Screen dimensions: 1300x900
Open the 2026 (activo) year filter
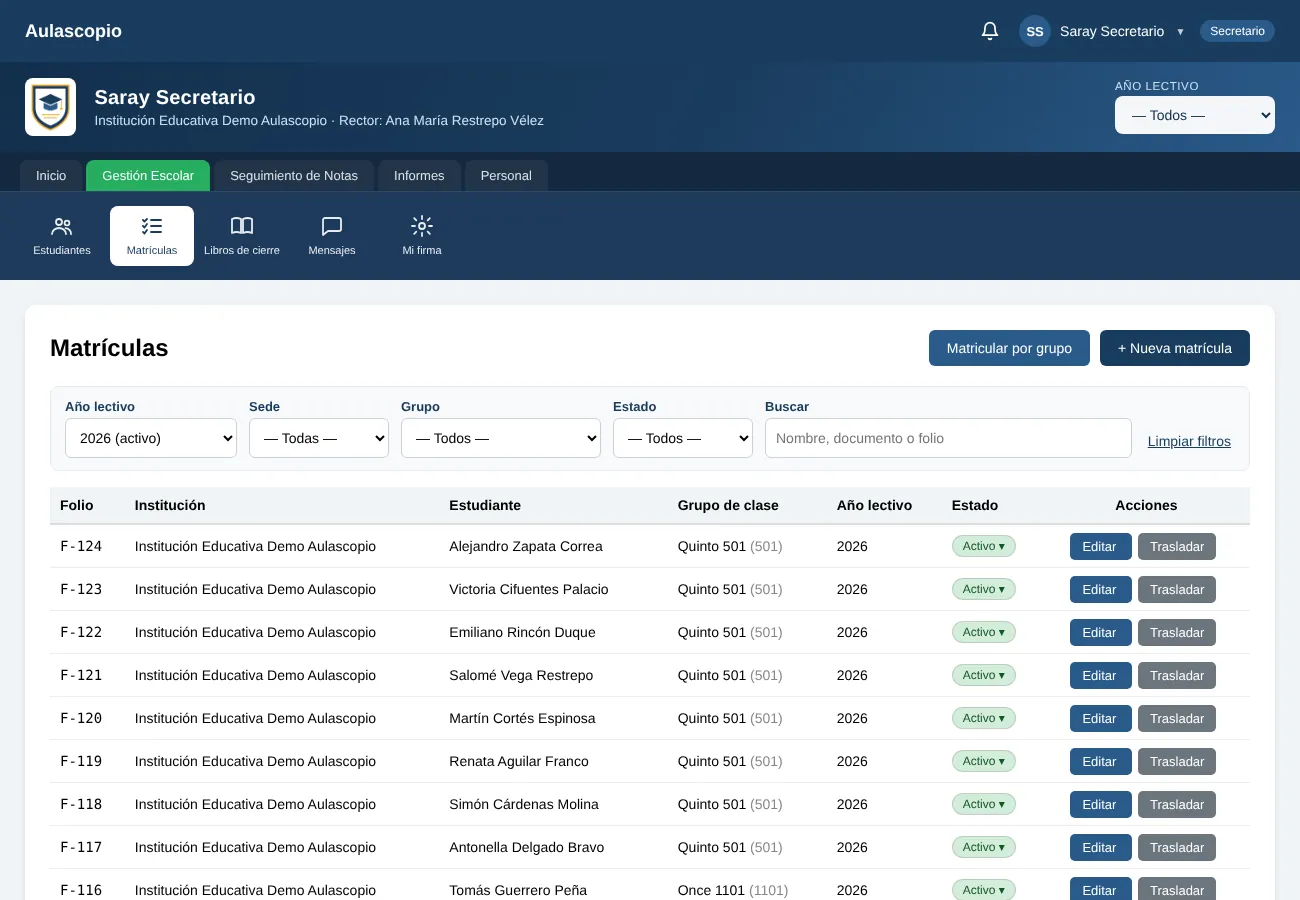click(151, 438)
